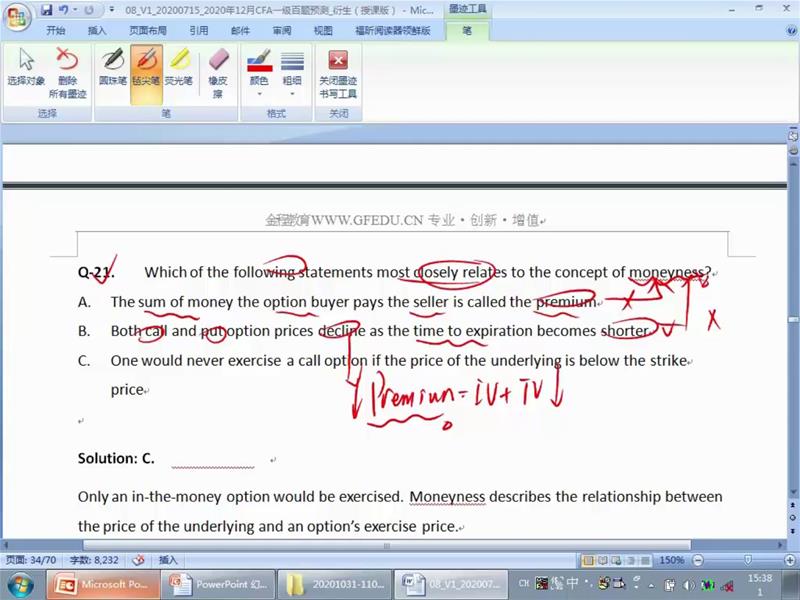Toggle the 毡尖笔 felt-tip pen
800x600 pixels.
(146, 74)
